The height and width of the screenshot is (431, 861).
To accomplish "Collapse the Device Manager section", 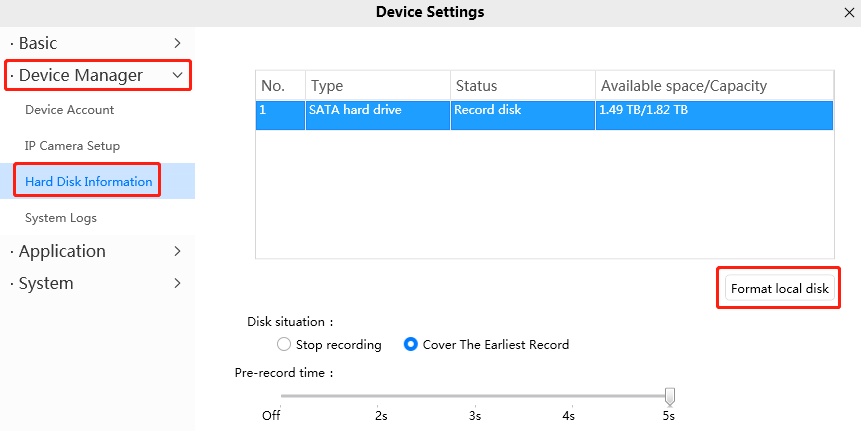I will (177, 75).
